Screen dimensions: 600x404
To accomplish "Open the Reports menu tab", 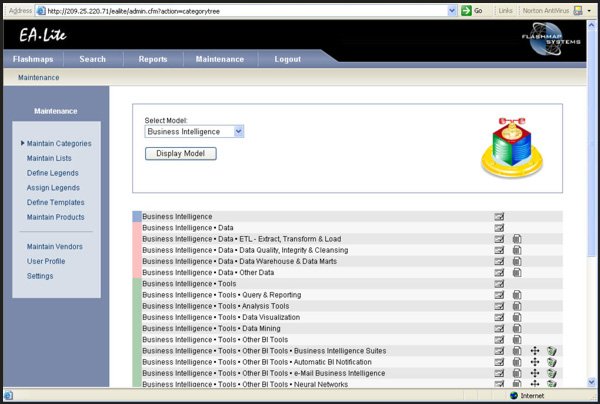I will tap(152, 59).
